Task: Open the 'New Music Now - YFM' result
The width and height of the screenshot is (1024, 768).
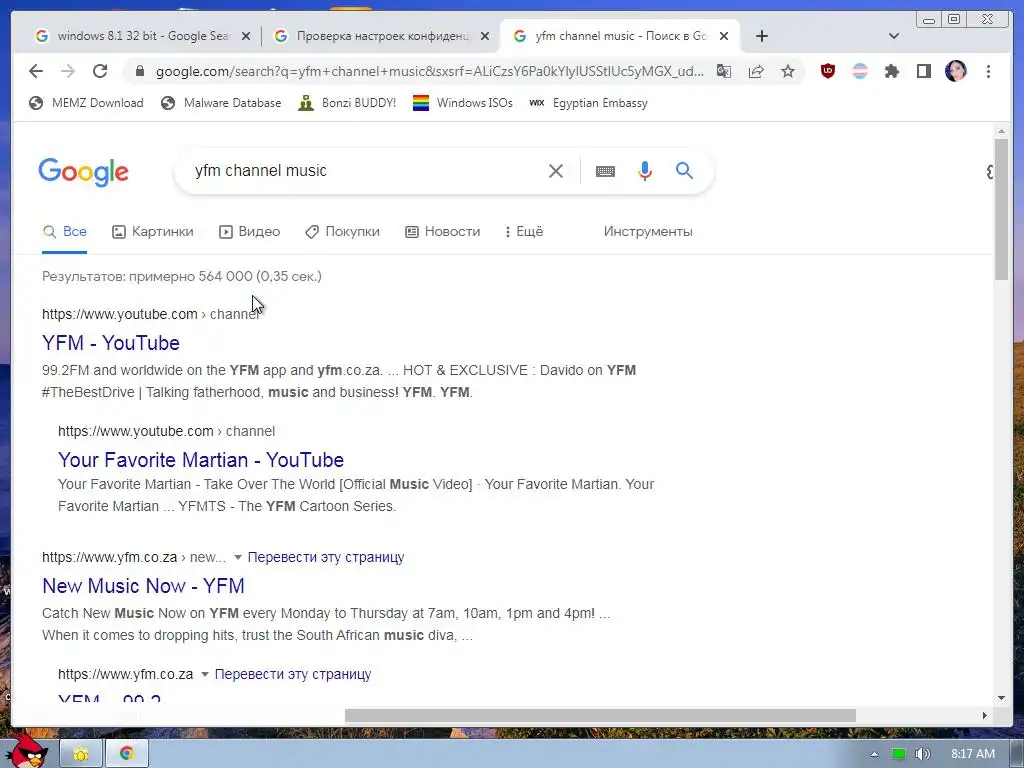Action: (144, 586)
